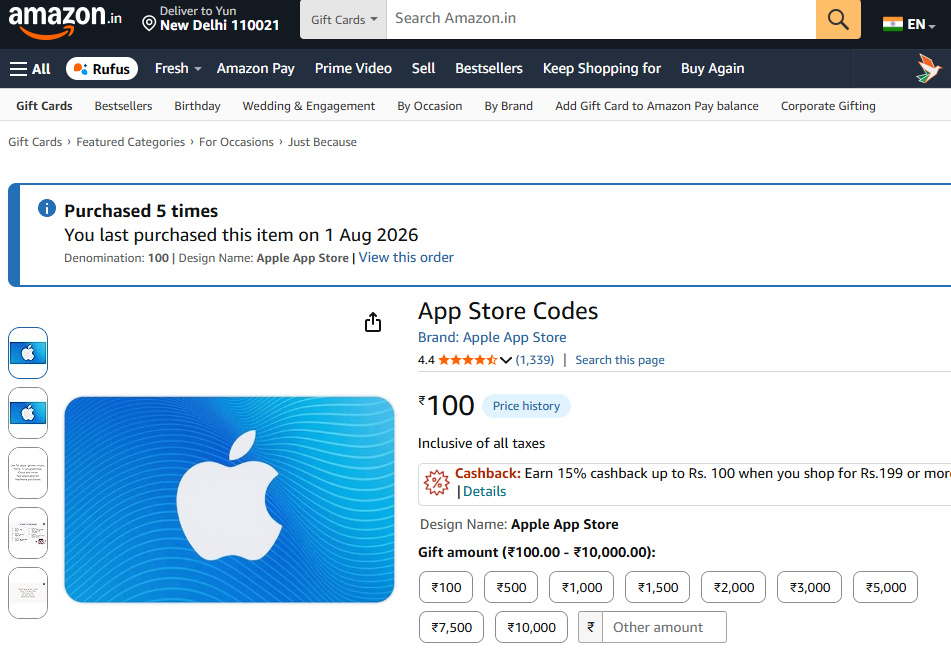Choose the ₹5,000 gift amount
This screenshot has width=951, height=661.
pos(885,587)
